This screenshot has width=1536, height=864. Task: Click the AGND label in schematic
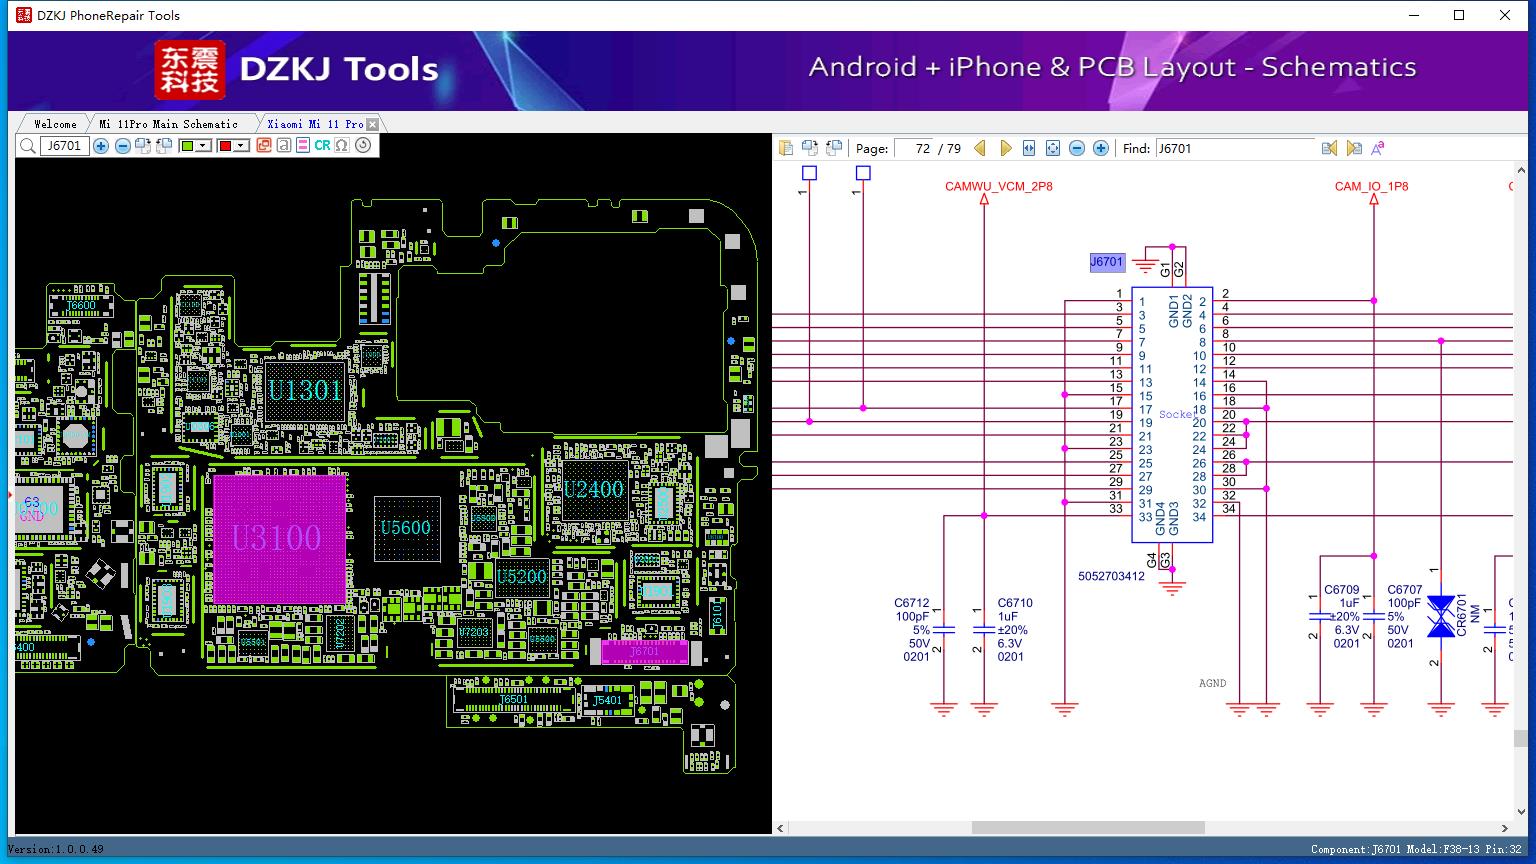tap(1212, 684)
